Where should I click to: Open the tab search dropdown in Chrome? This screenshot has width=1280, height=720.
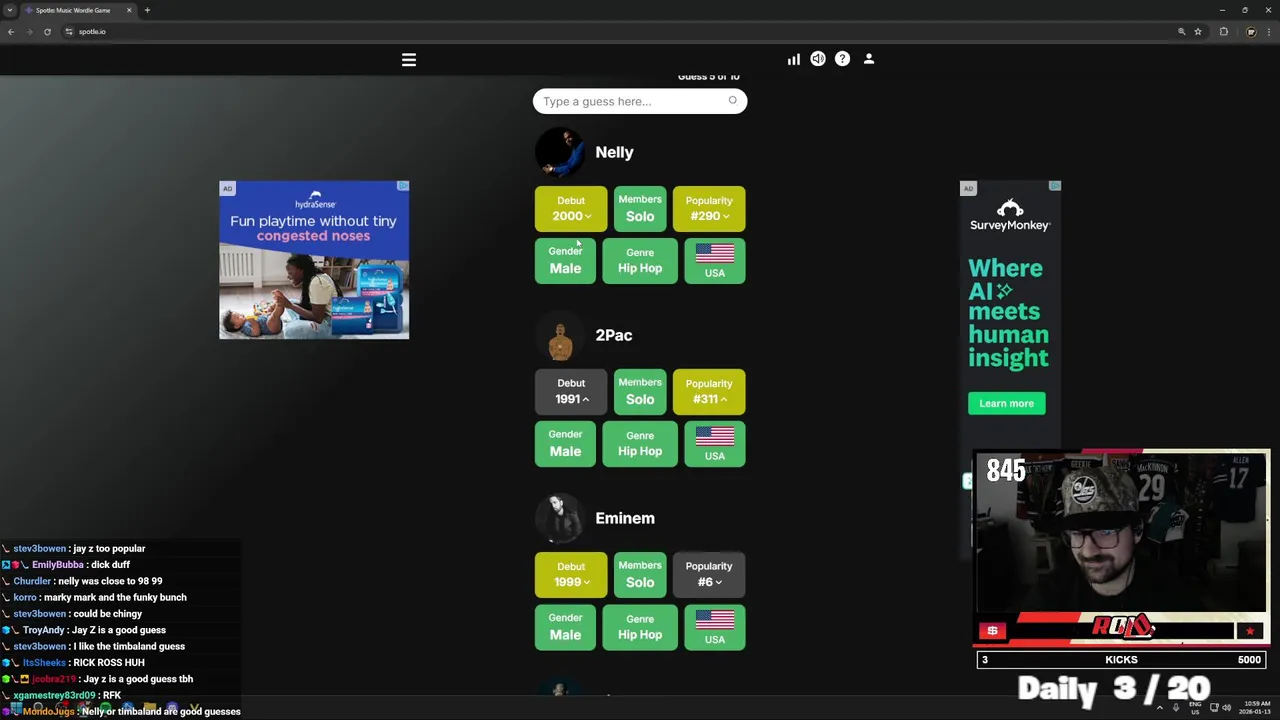pos(10,10)
